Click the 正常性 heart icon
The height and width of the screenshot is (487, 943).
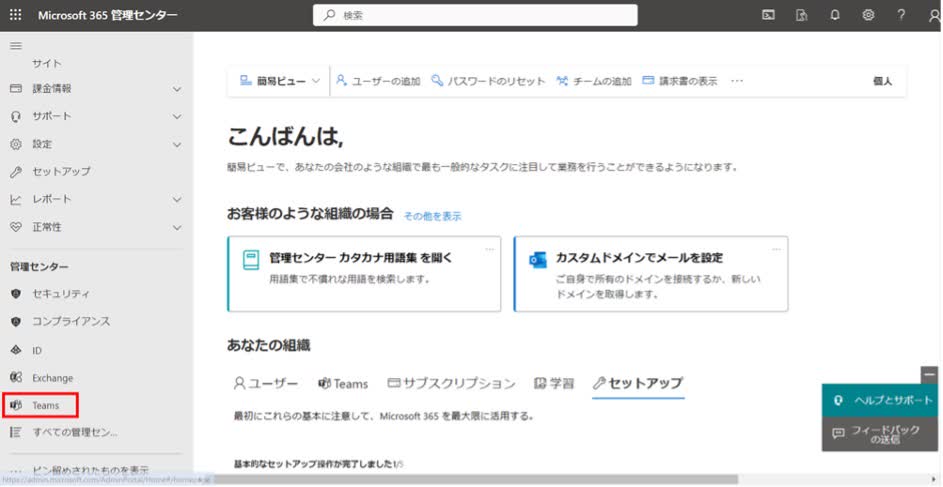16,227
